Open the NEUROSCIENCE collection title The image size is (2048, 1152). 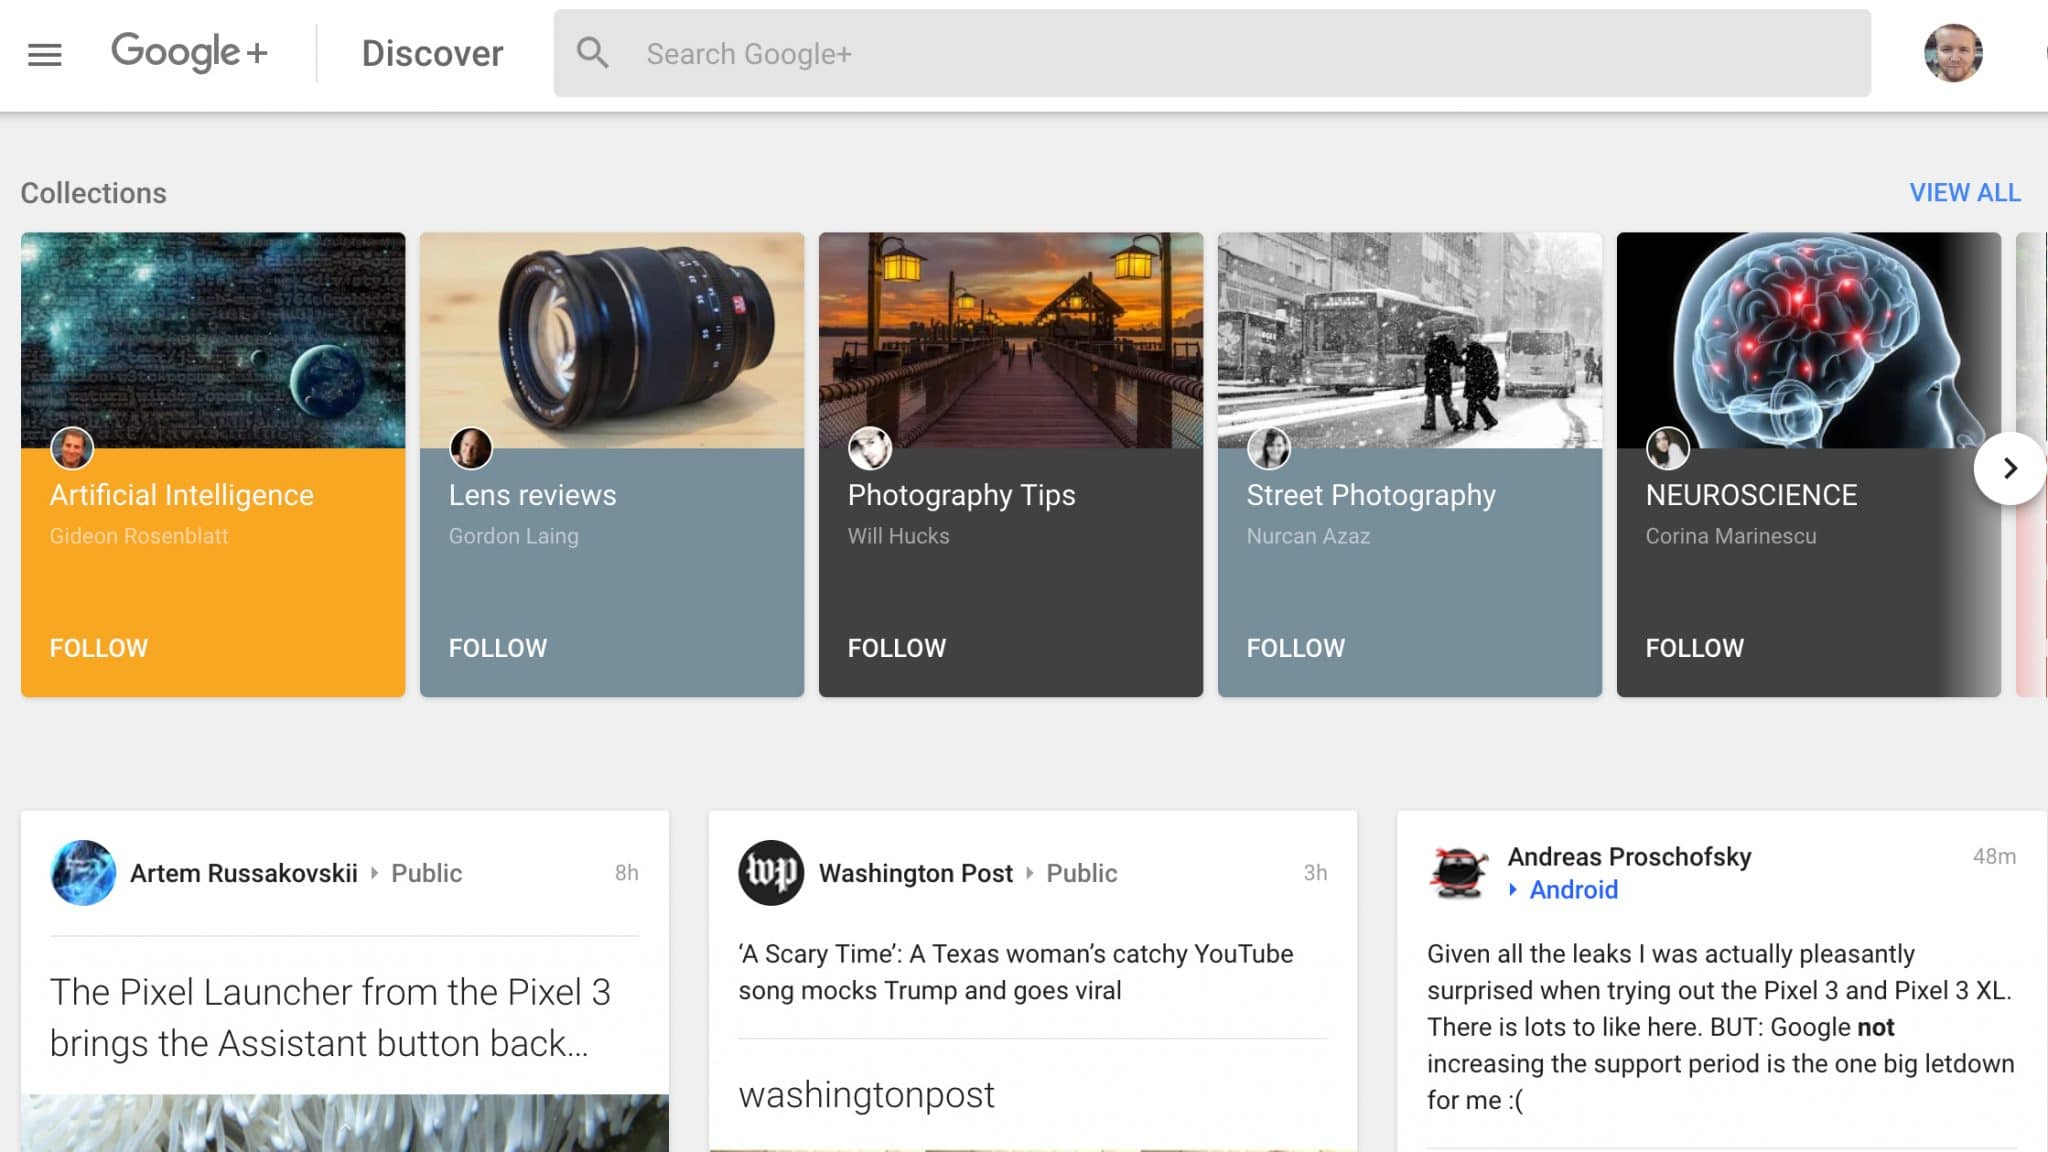1751,495
